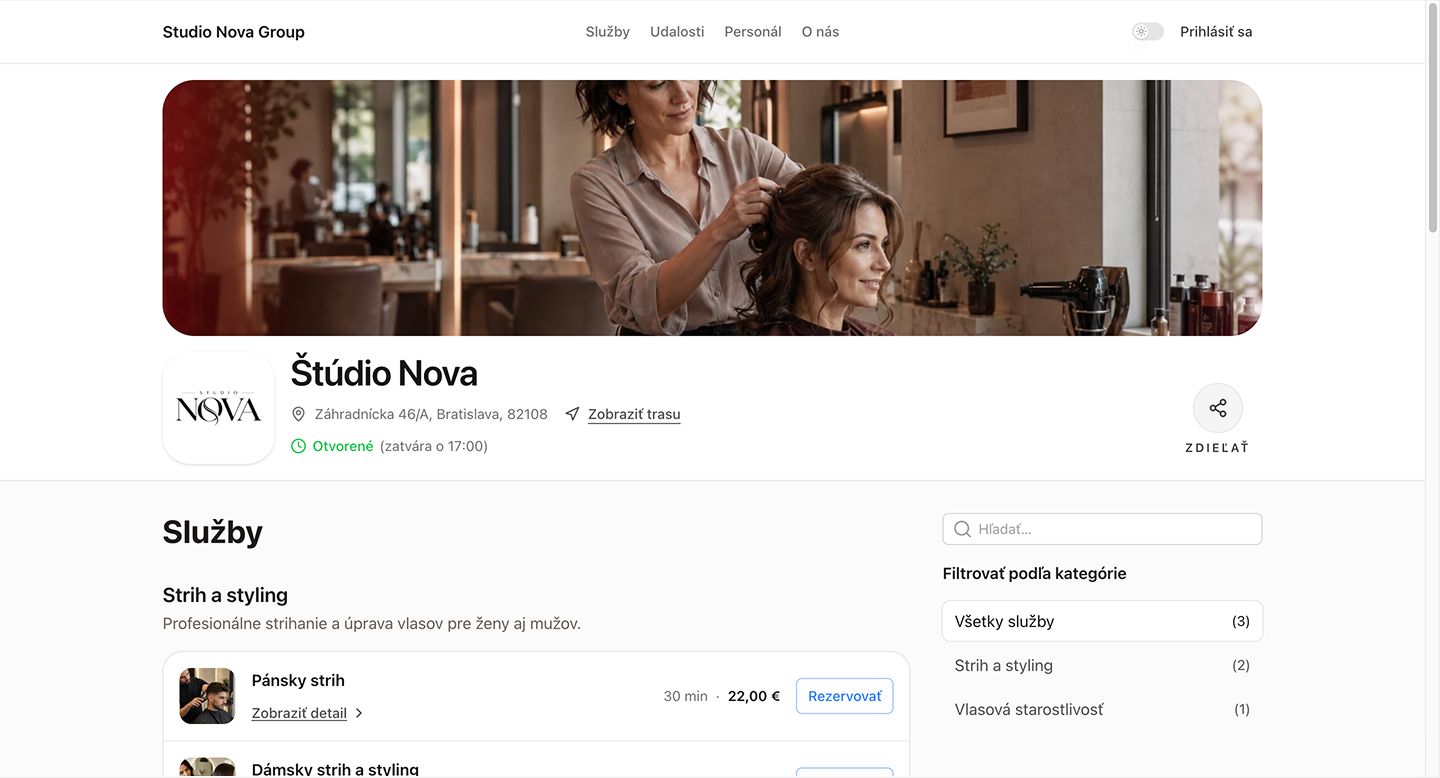
Task: Click the share icon button
Action: [1217, 408]
